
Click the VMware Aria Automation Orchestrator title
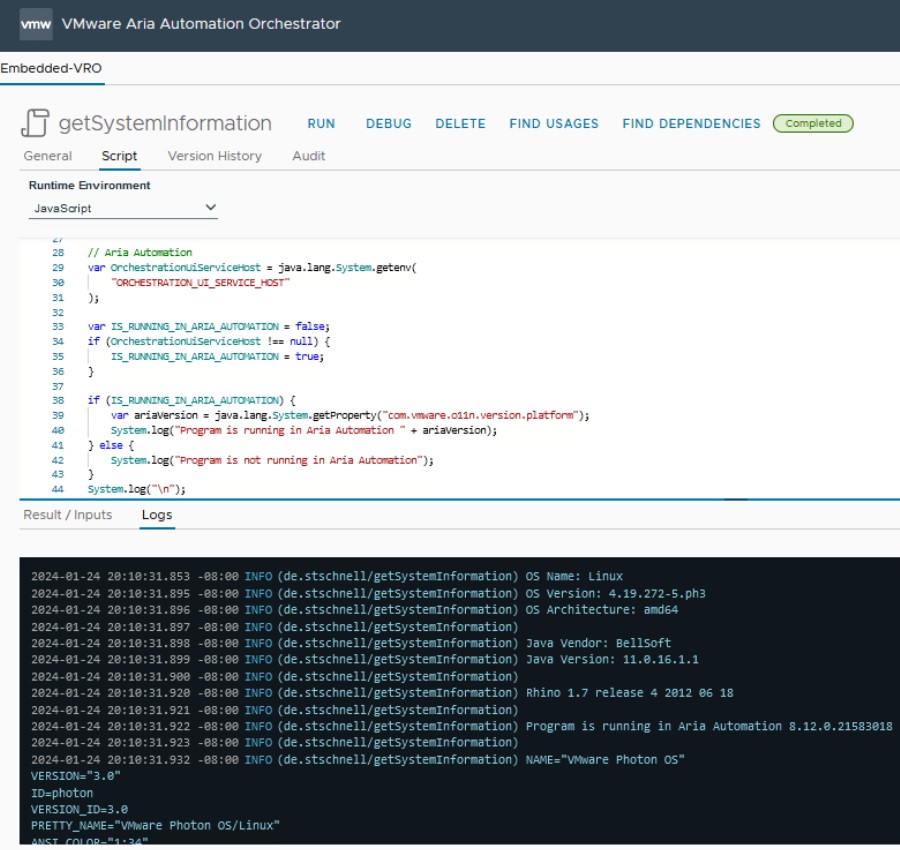pos(201,24)
